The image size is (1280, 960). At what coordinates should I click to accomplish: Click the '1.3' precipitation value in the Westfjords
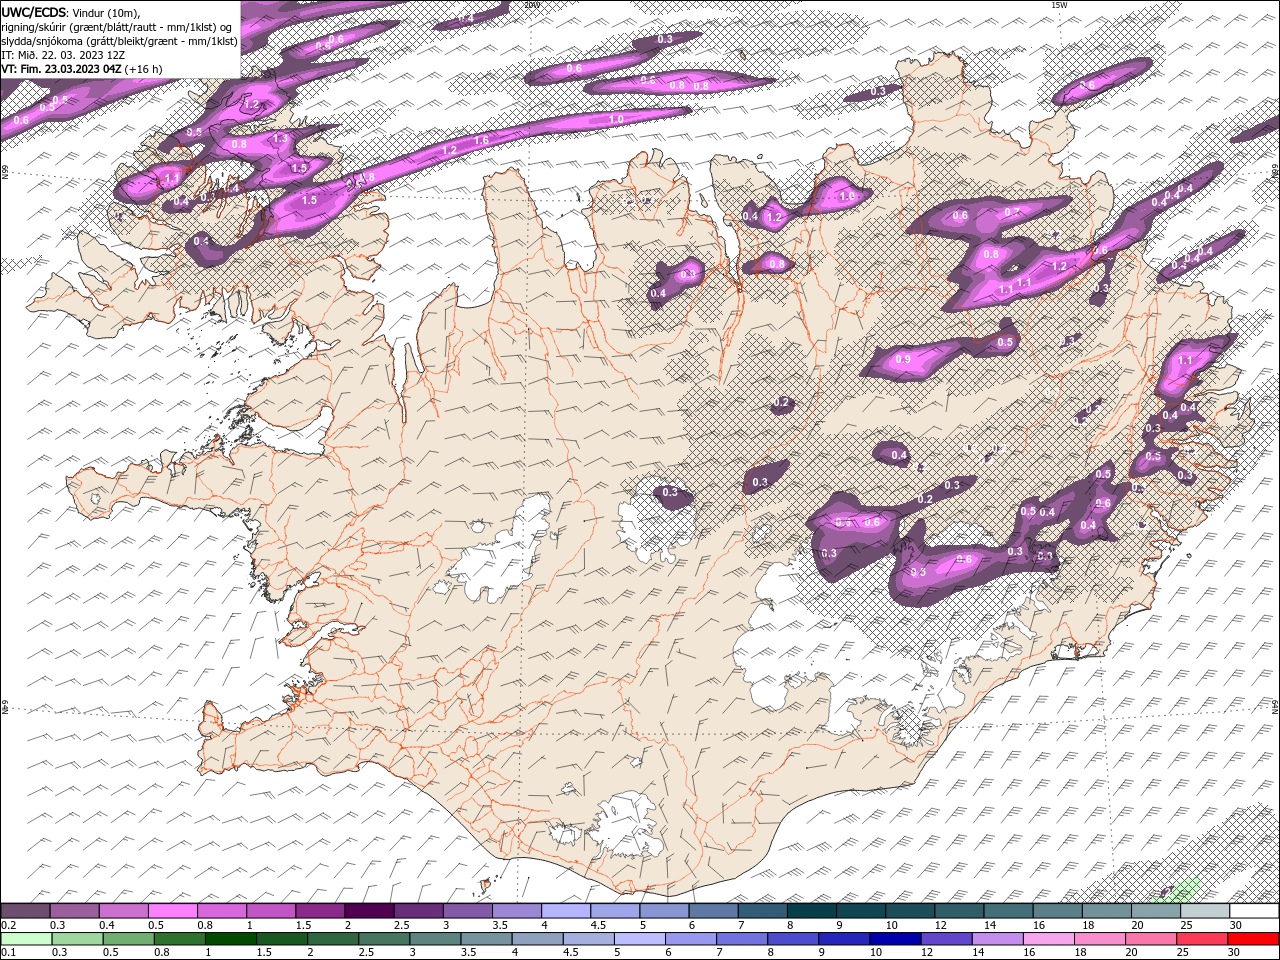click(x=281, y=139)
